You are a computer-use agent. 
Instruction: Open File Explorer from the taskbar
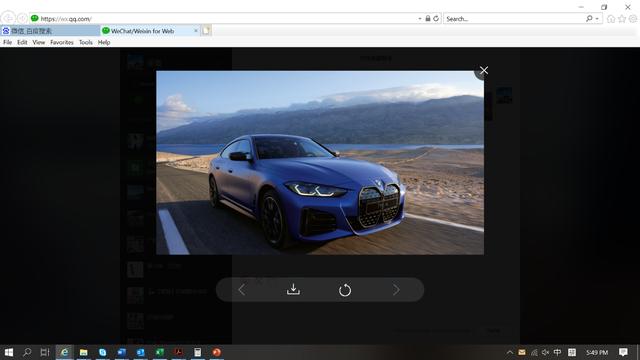click(84, 352)
